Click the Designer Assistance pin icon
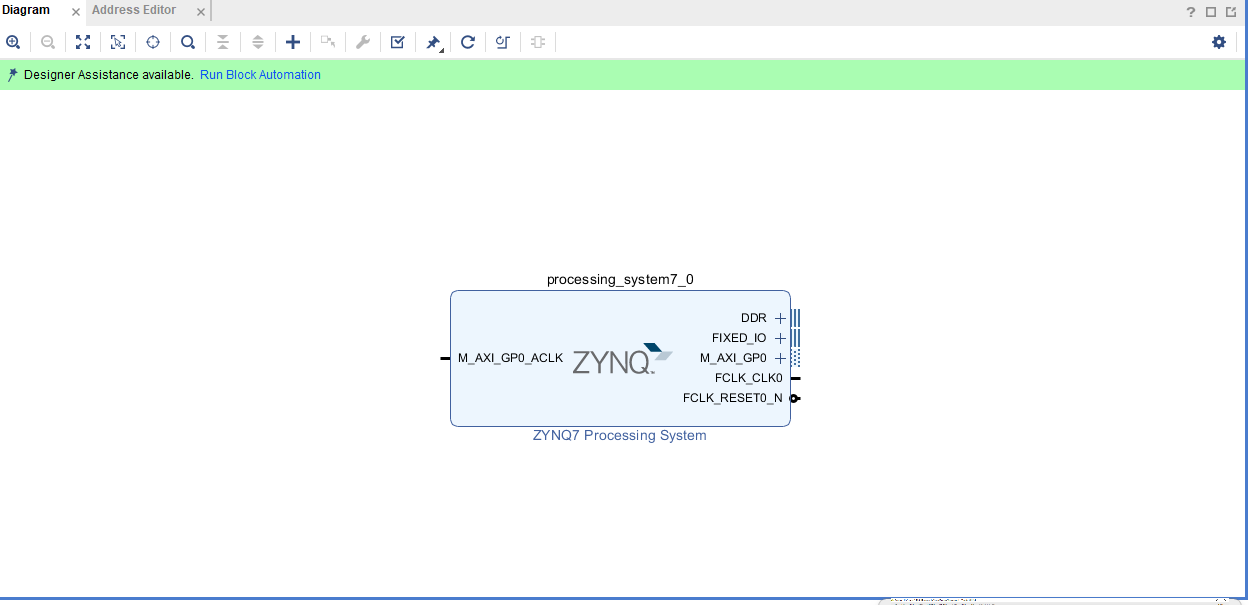 (13, 75)
